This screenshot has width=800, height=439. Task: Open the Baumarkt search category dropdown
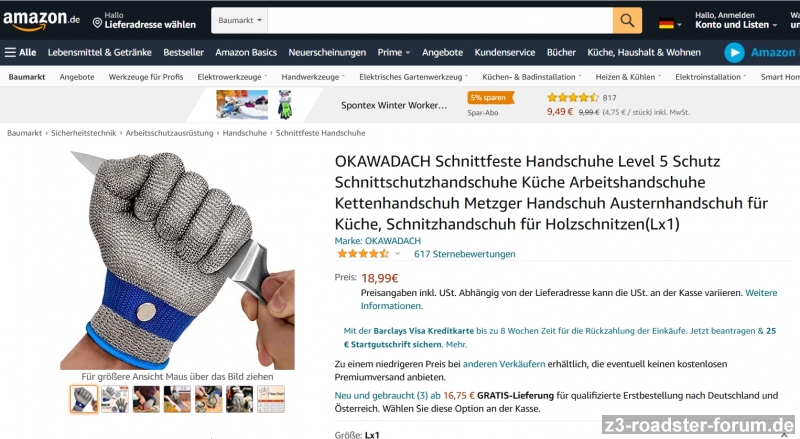(x=239, y=20)
